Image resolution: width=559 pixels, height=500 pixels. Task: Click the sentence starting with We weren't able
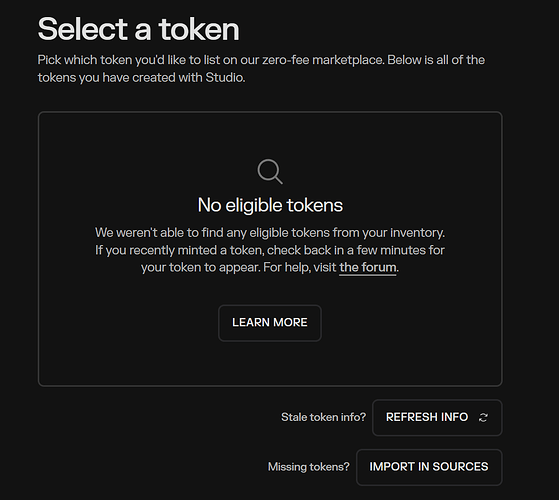[x=270, y=233]
